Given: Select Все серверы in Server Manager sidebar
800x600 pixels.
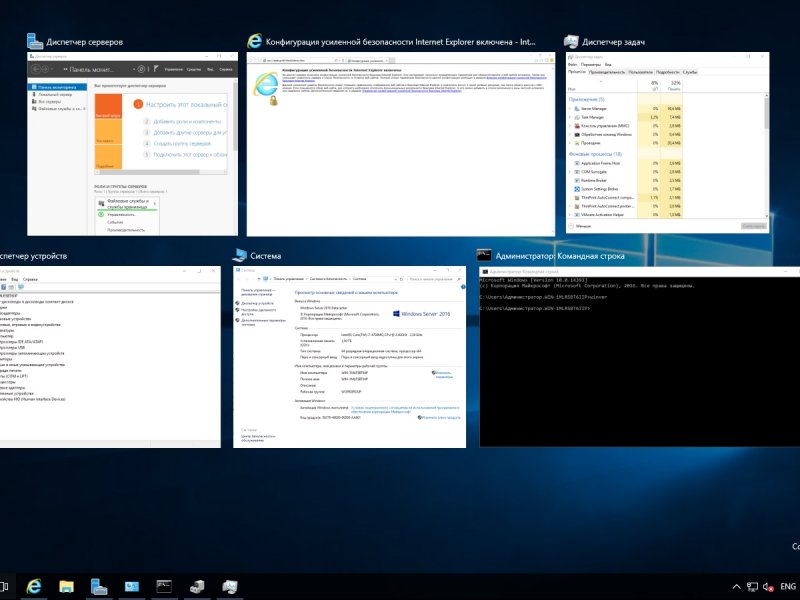Looking at the screenshot, I should [49, 102].
